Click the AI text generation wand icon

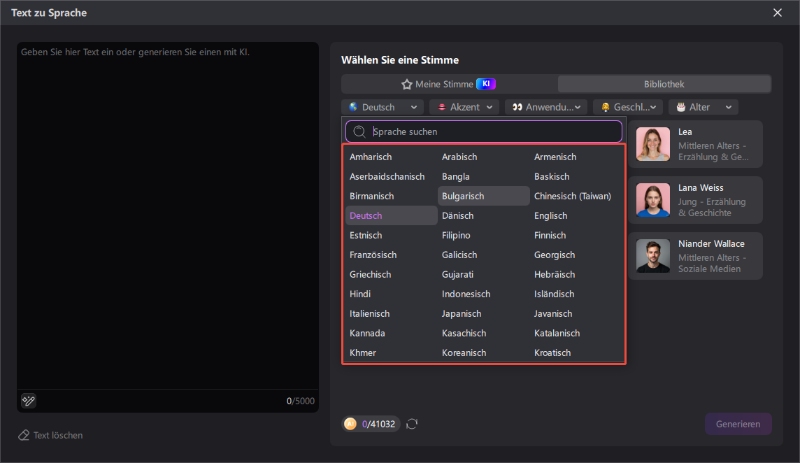pos(29,401)
